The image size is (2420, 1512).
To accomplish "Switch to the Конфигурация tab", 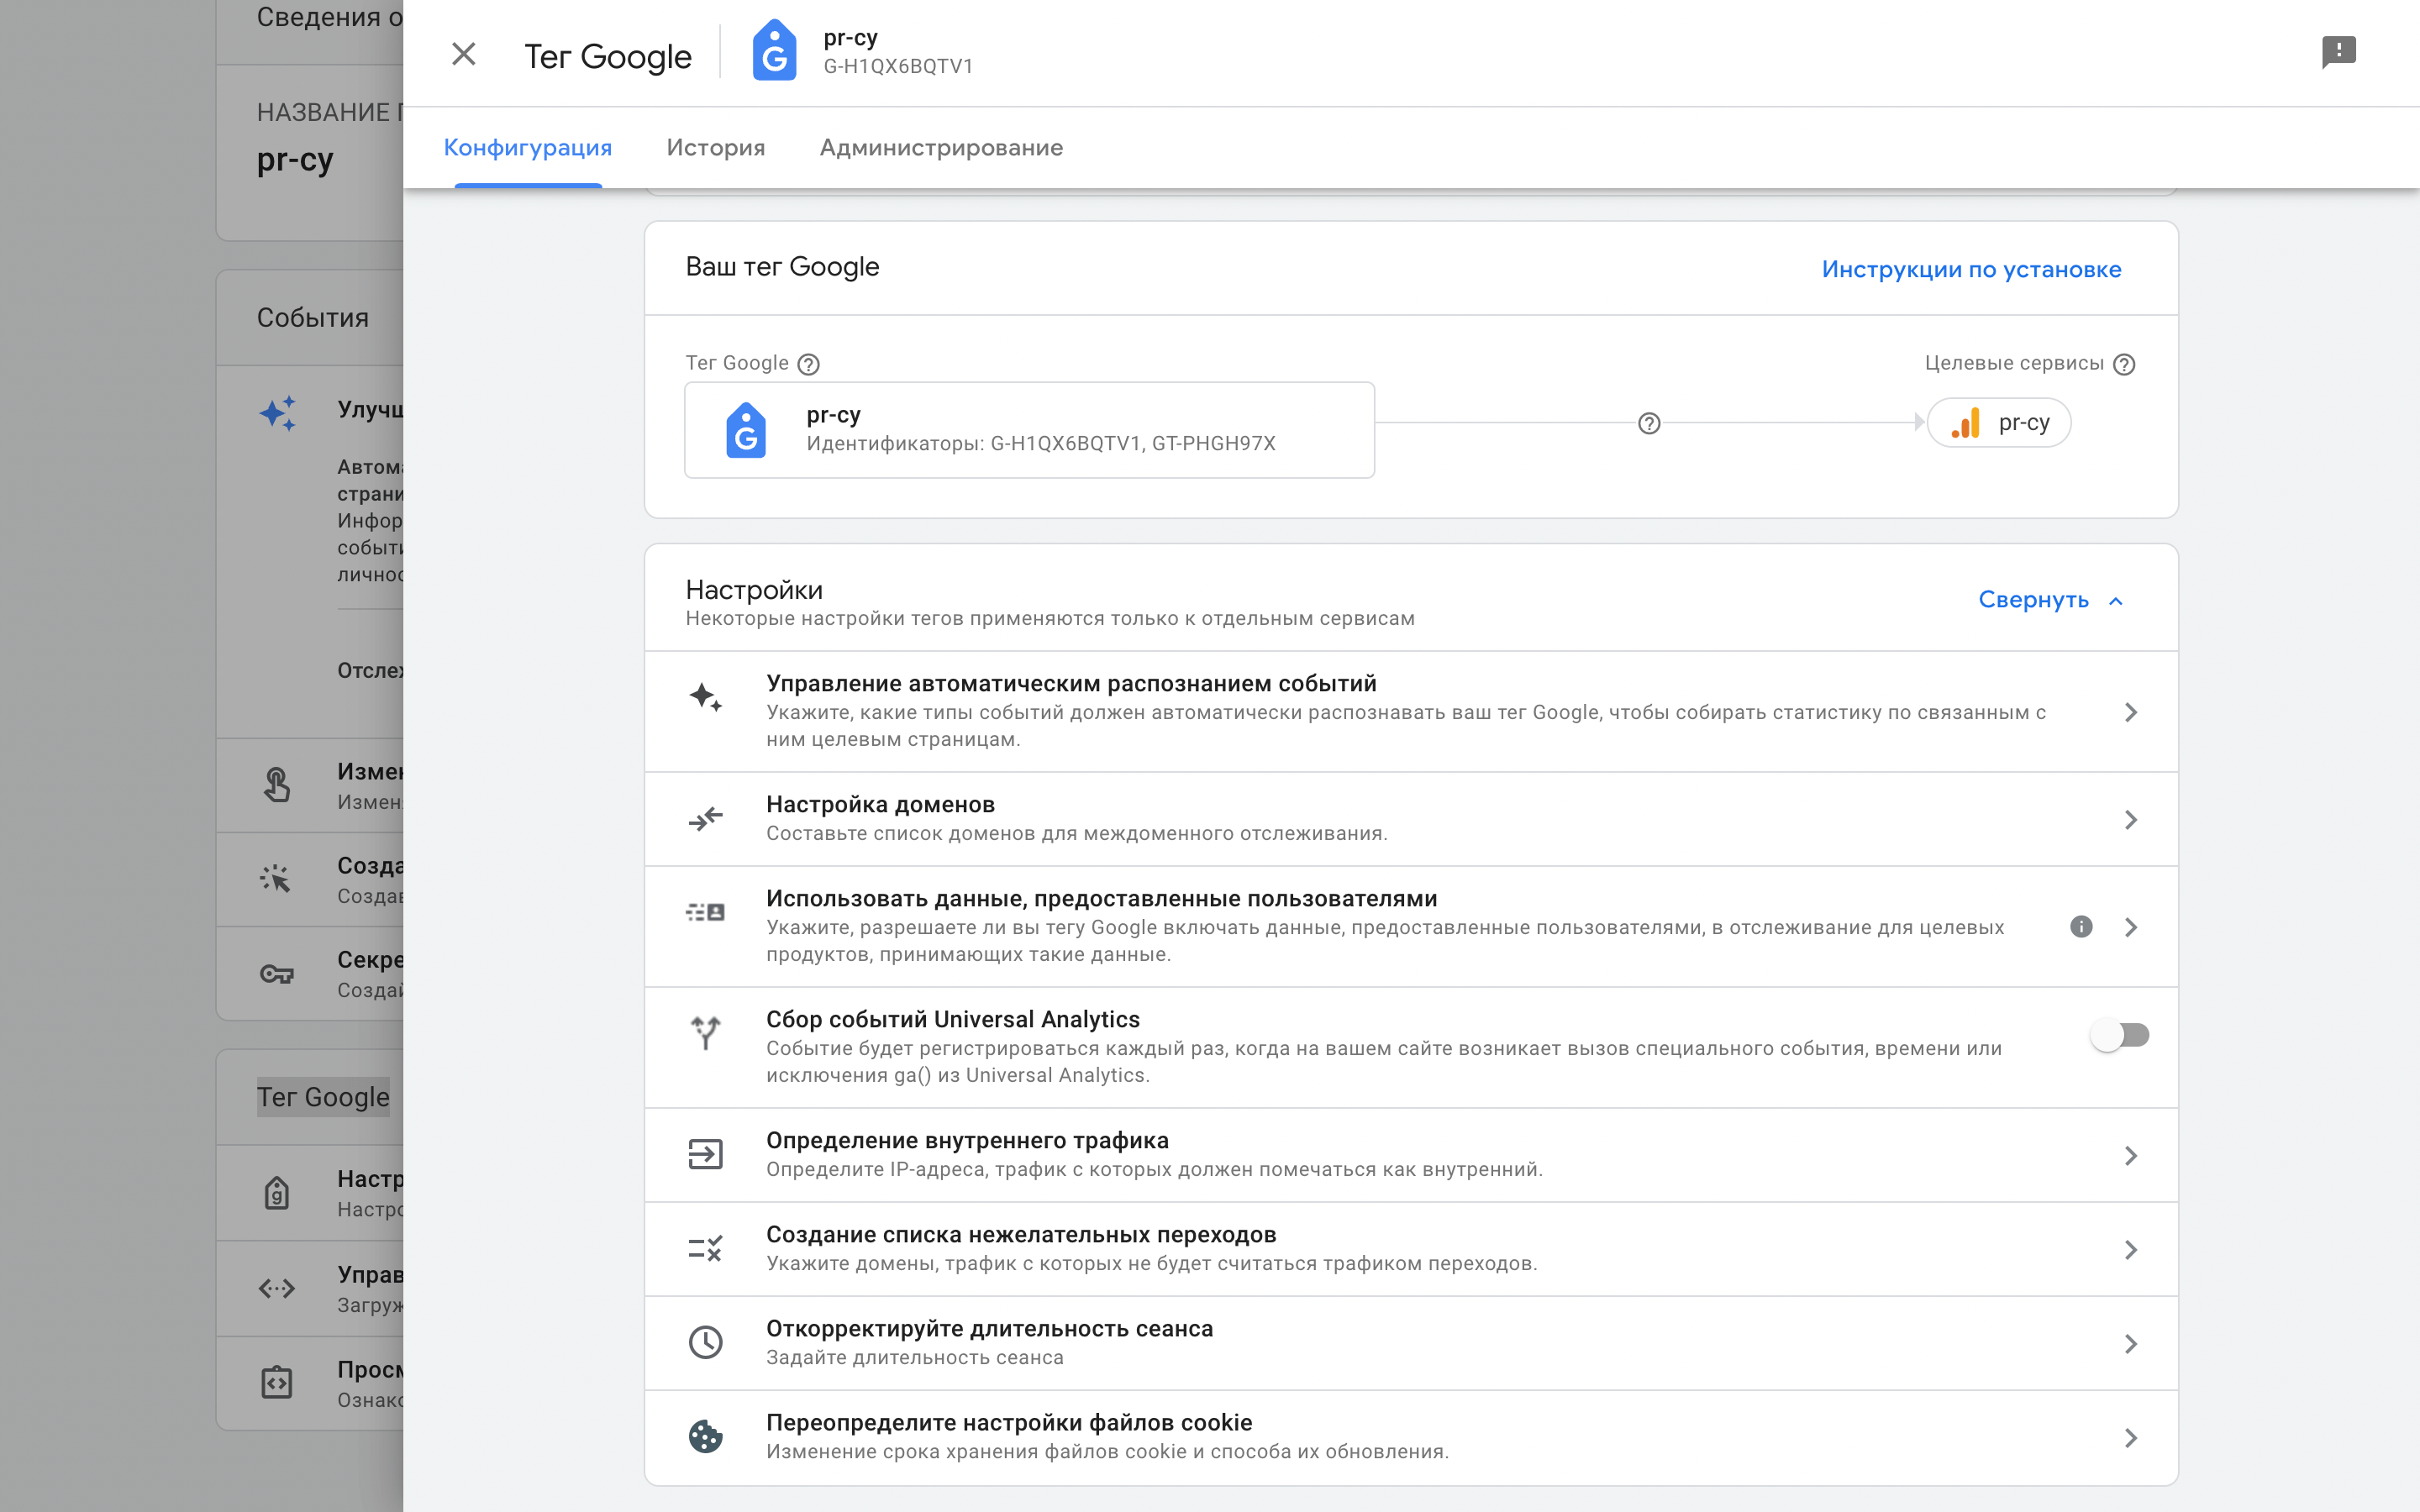I will (x=528, y=148).
